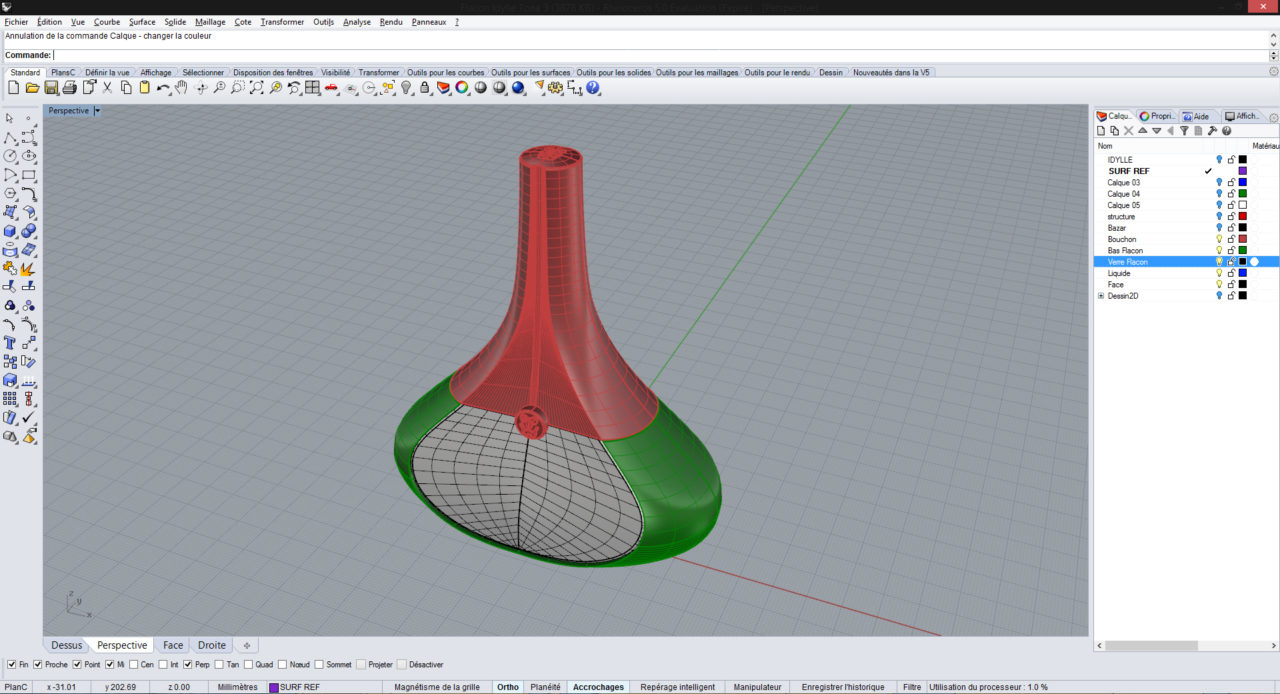The image size is (1280, 694).
Task: Open the Fichier menu
Action: pyautogui.click(x=17, y=22)
